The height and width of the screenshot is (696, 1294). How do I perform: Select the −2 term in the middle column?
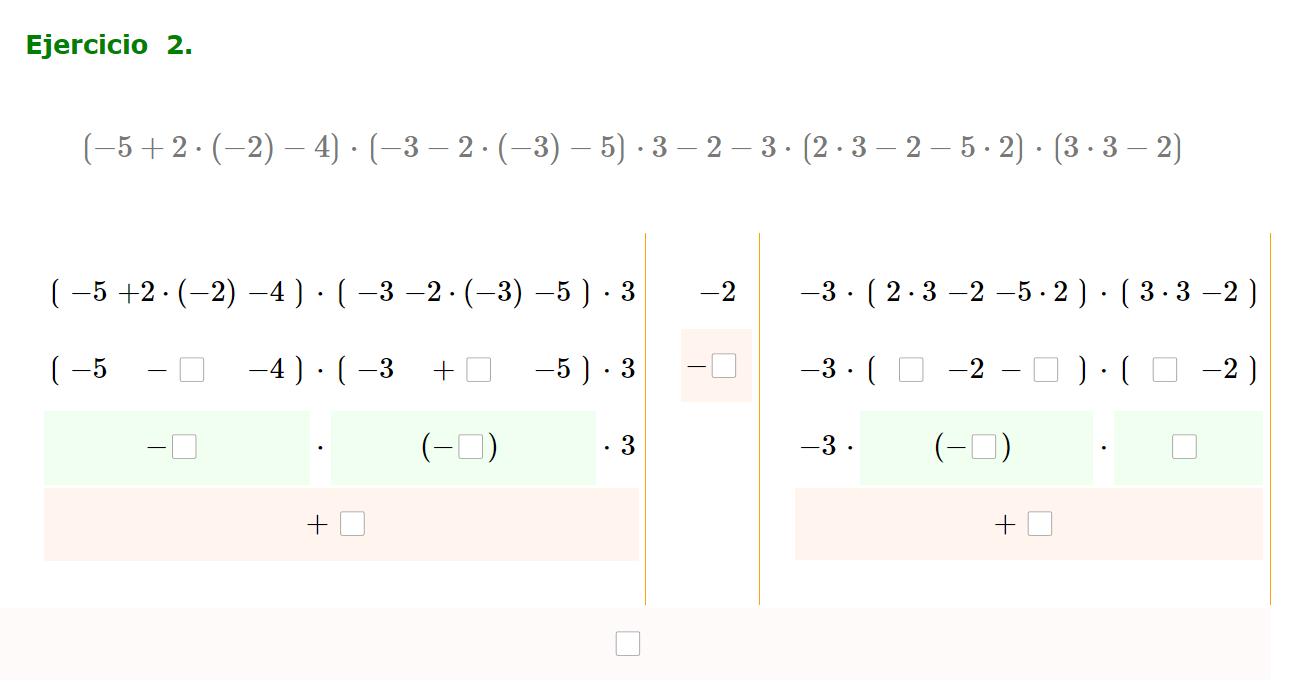coord(718,292)
